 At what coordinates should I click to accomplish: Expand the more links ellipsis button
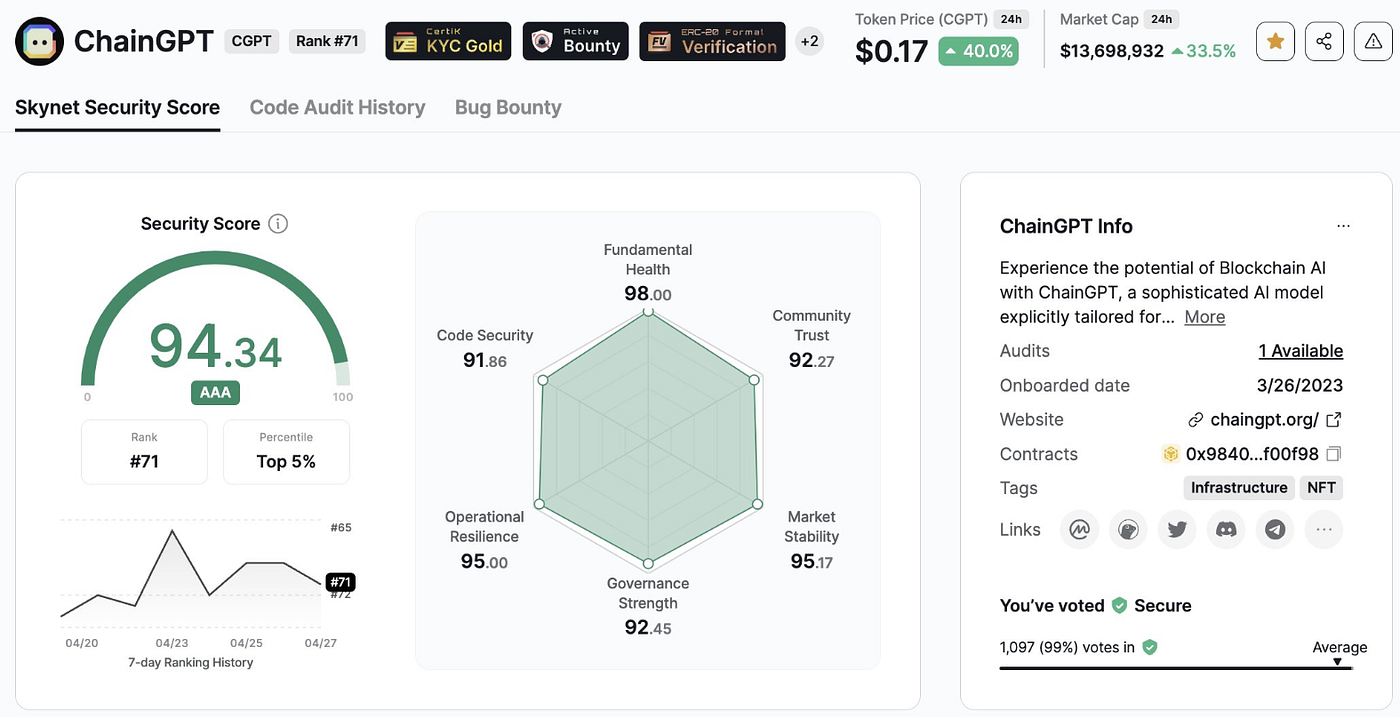click(1324, 530)
